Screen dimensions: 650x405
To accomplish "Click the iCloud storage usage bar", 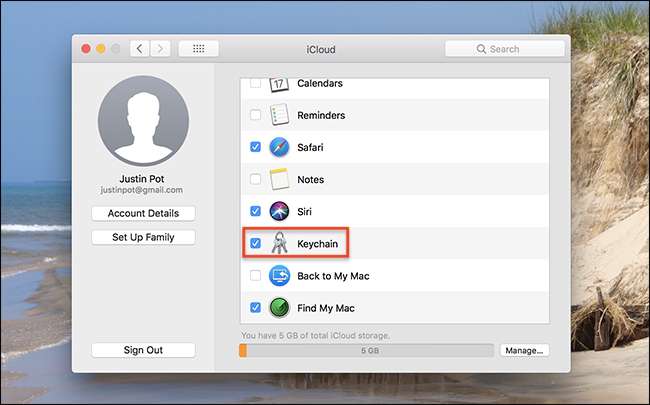I will [366, 350].
